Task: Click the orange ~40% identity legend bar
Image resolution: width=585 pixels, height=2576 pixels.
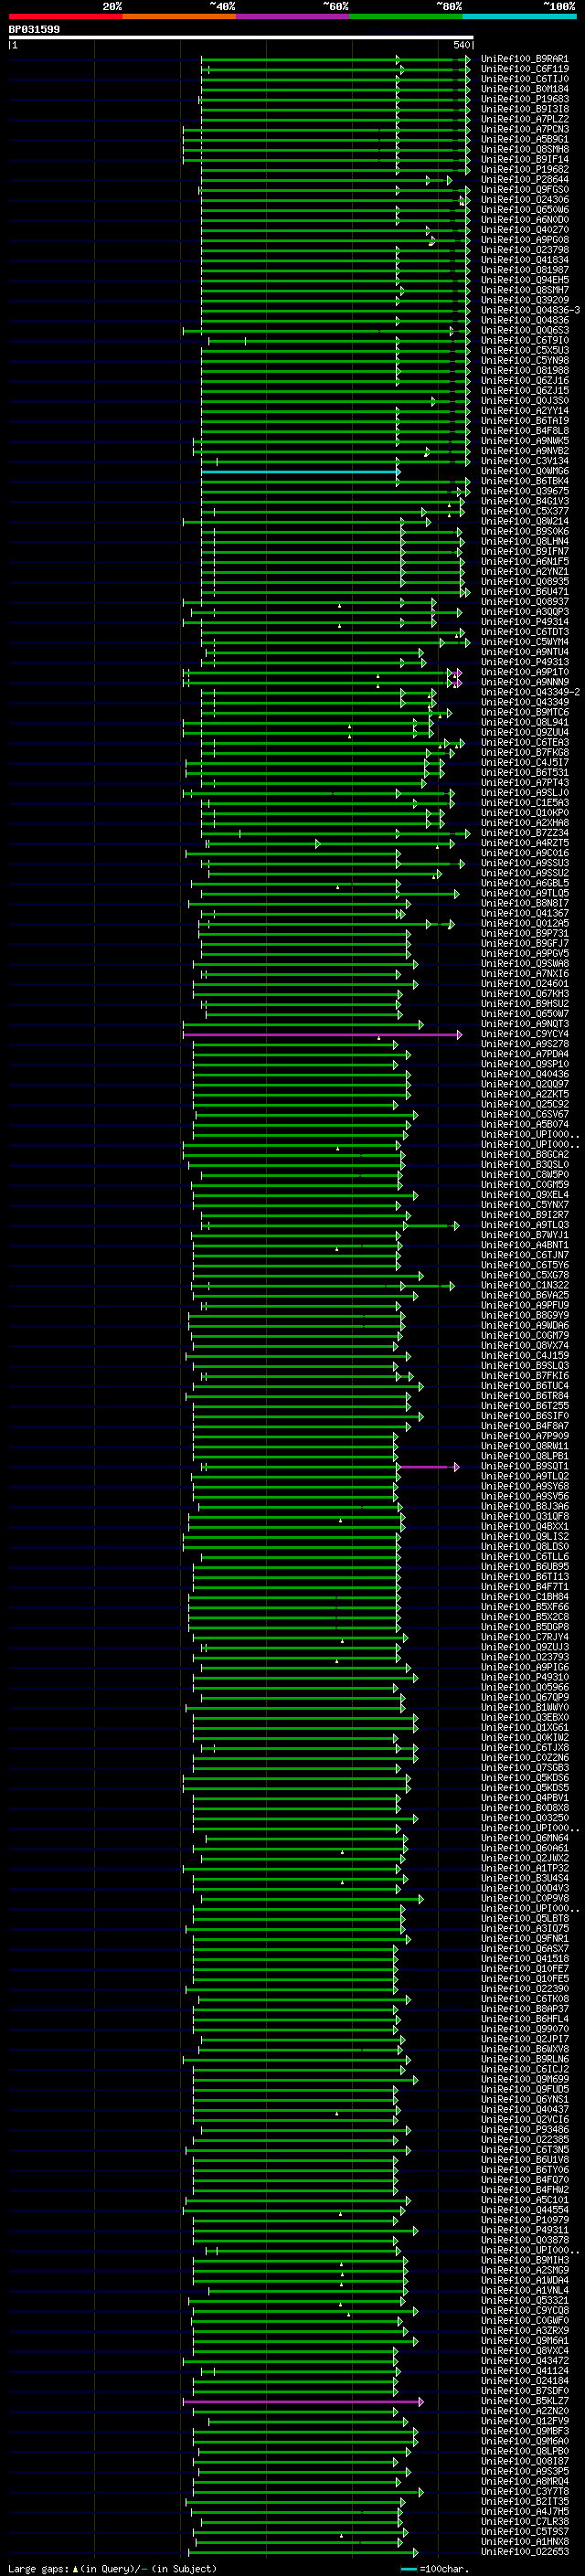Action: pos(179,17)
